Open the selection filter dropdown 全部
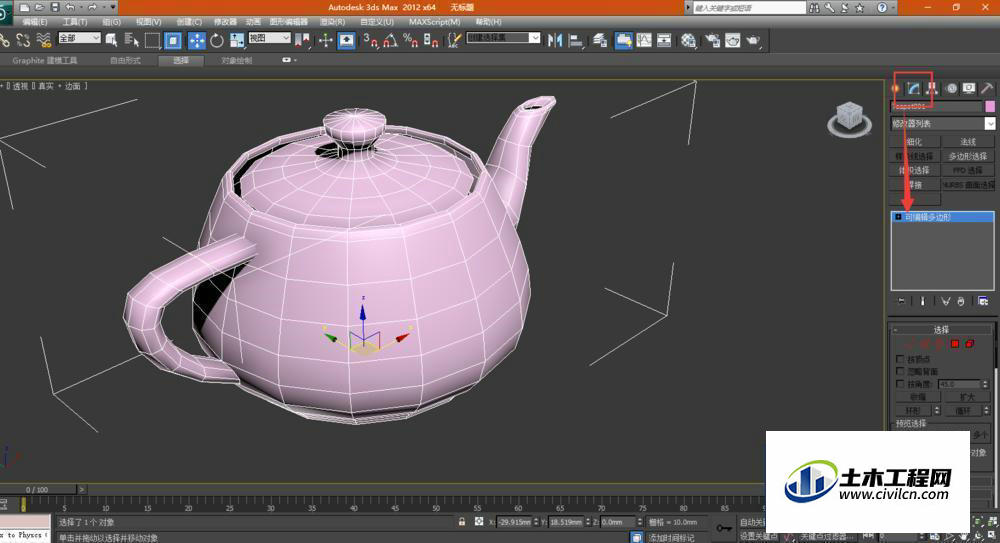This screenshot has height=543, width=1000. point(80,38)
